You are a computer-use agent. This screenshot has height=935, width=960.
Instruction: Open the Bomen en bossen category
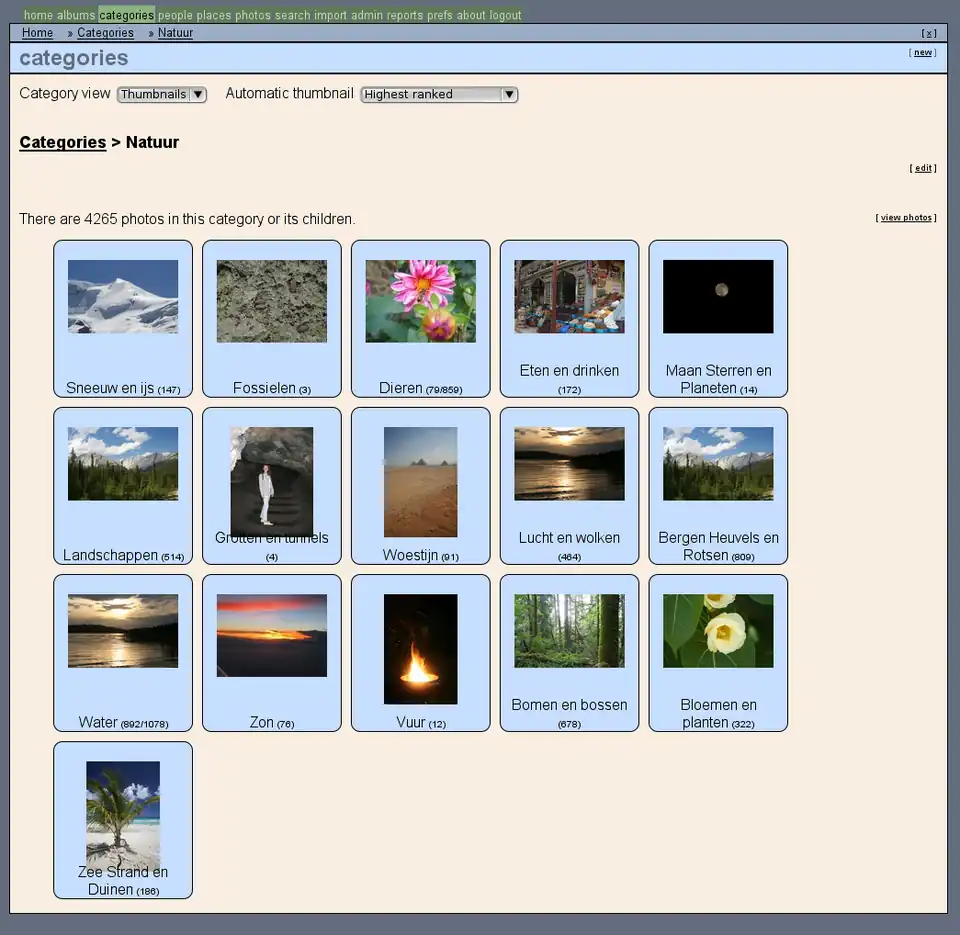[569, 630]
